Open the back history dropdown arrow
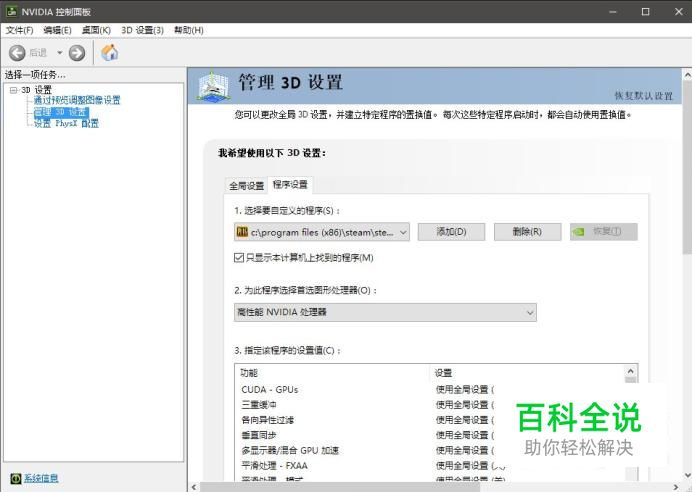Viewport: 692px width, 492px height. coord(60,53)
